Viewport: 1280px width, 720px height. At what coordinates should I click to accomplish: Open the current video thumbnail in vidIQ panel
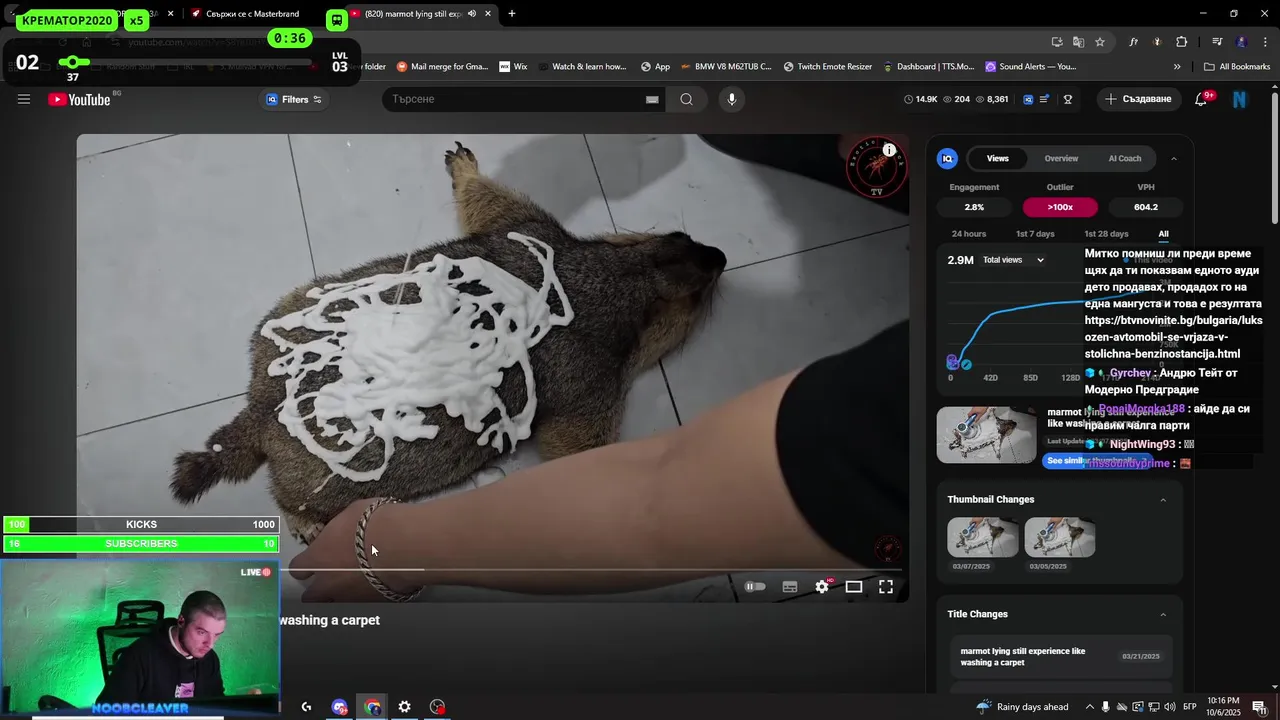pyautogui.click(x=986, y=434)
